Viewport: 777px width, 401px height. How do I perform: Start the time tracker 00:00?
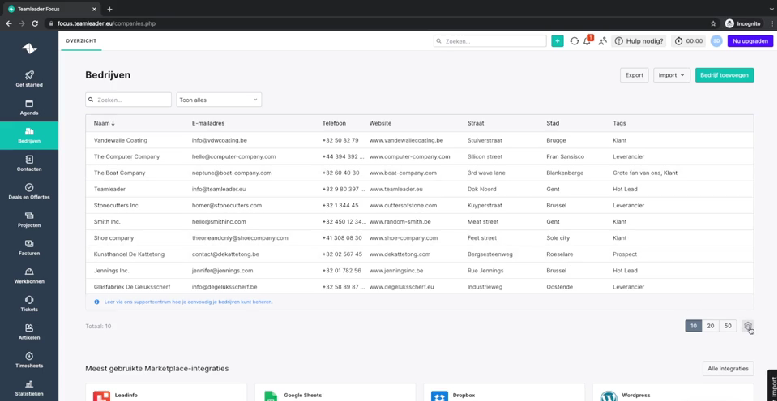coord(689,41)
